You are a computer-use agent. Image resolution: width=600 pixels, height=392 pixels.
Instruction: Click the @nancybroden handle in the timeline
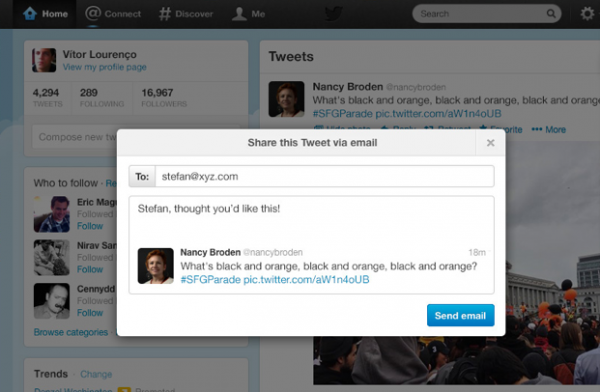pyautogui.click(x=416, y=87)
